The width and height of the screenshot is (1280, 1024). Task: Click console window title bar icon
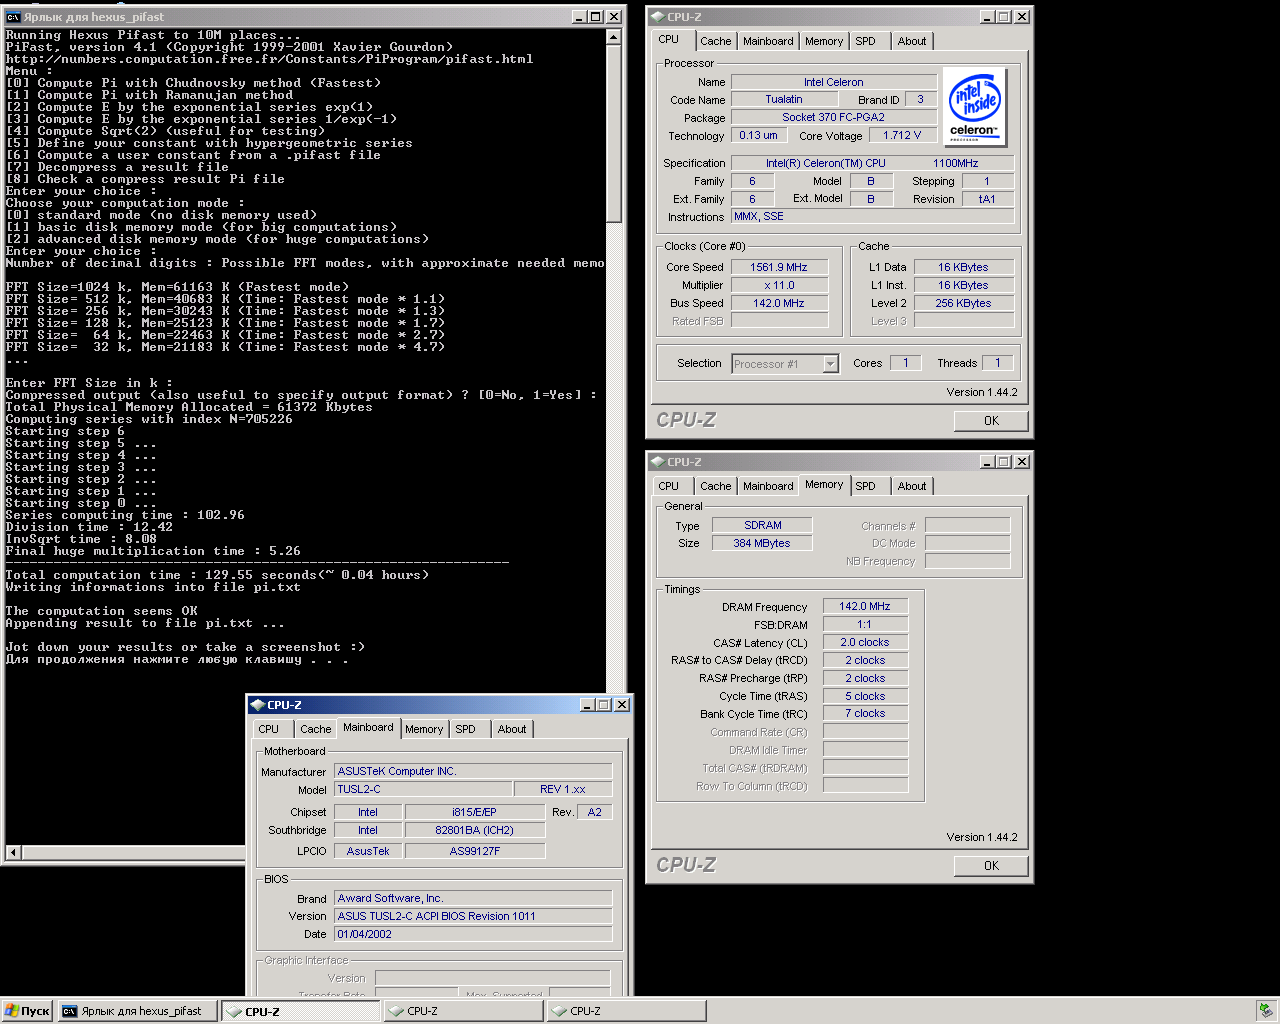click(13, 17)
